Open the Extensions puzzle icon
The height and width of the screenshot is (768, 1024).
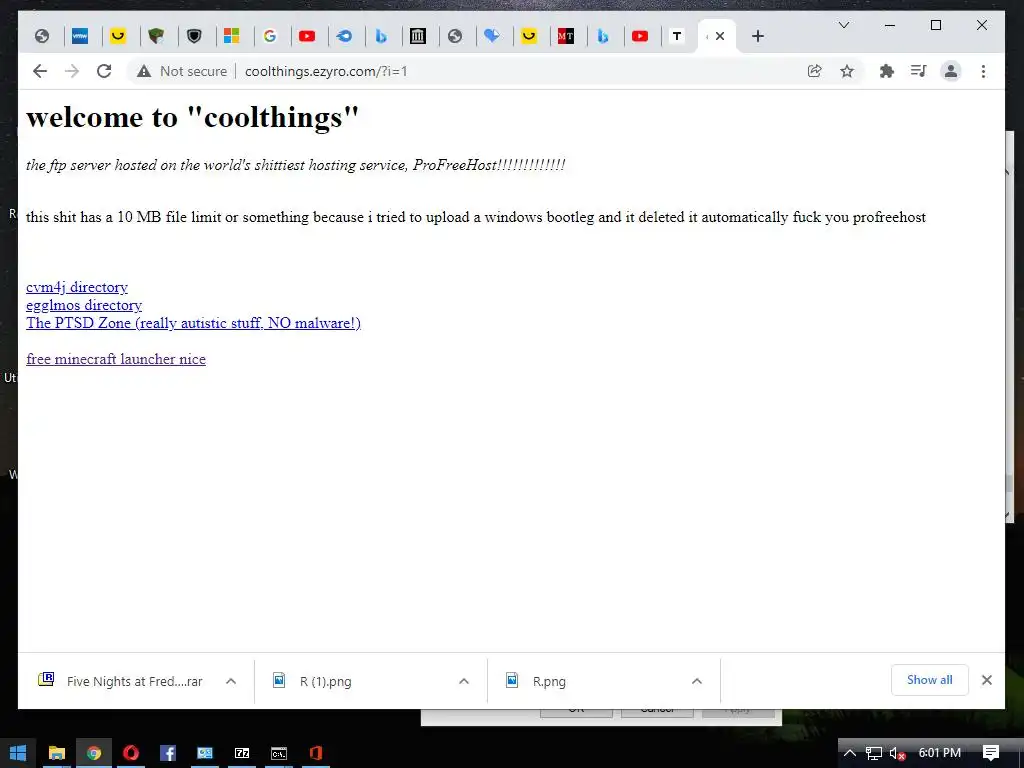tap(886, 71)
